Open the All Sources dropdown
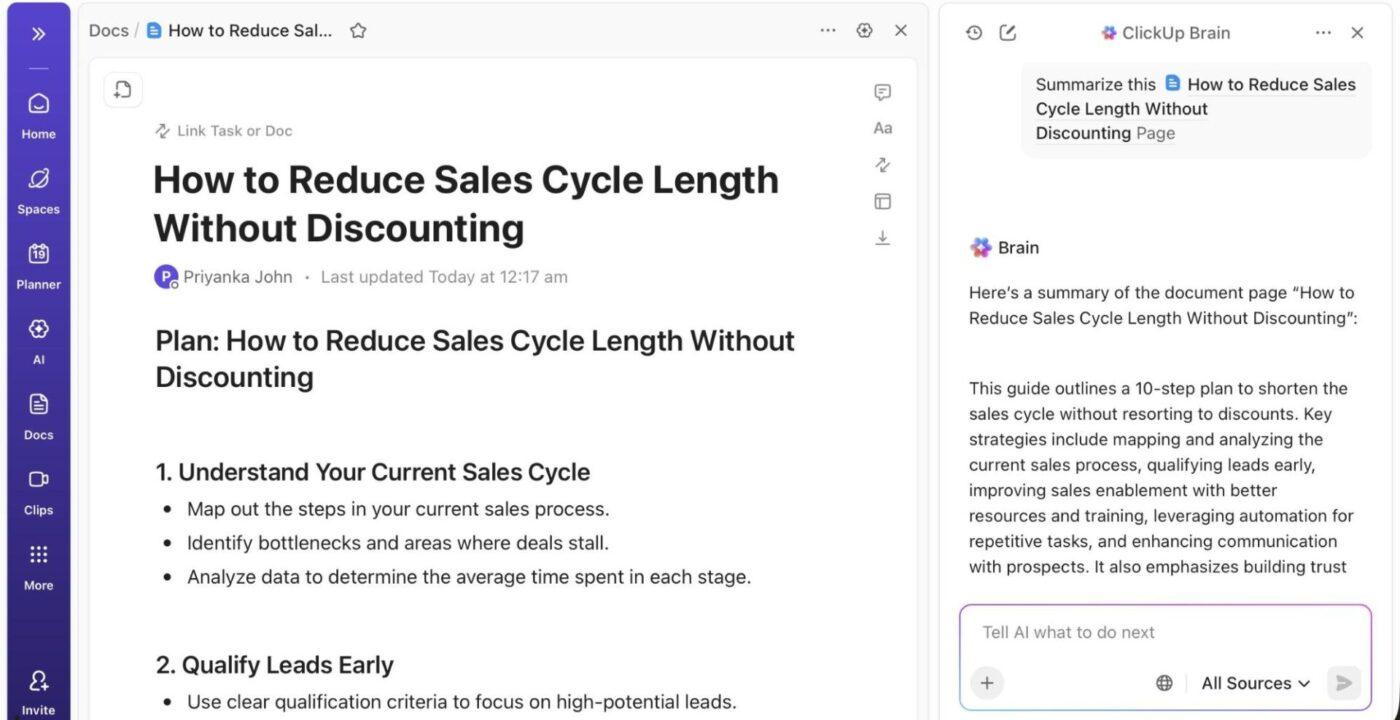 click(x=1253, y=683)
